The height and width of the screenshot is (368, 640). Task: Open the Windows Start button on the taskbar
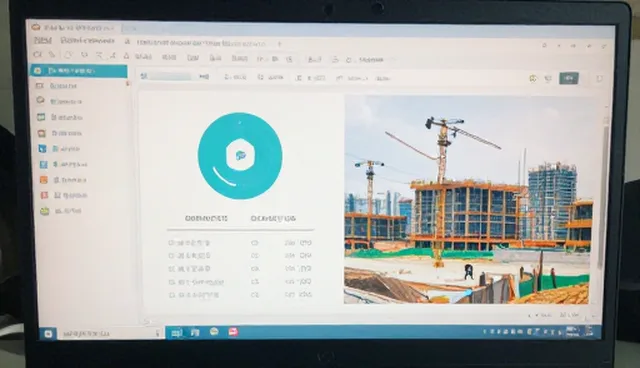(x=48, y=333)
